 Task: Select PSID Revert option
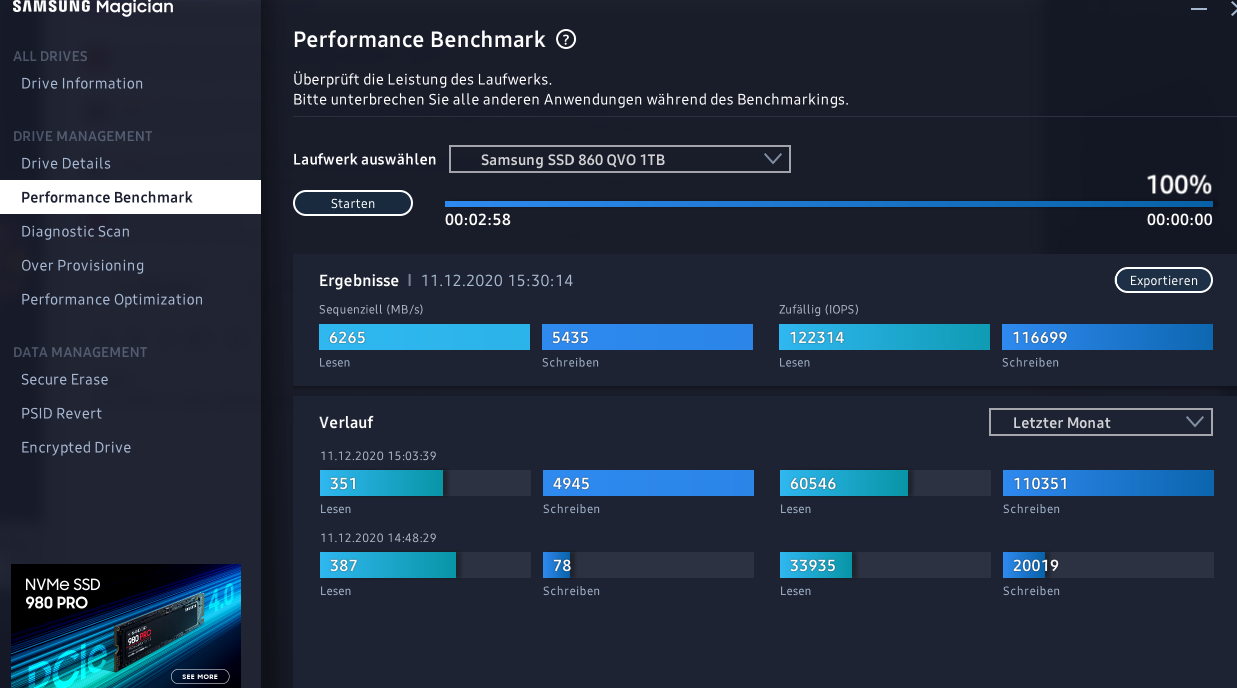pos(61,413)
